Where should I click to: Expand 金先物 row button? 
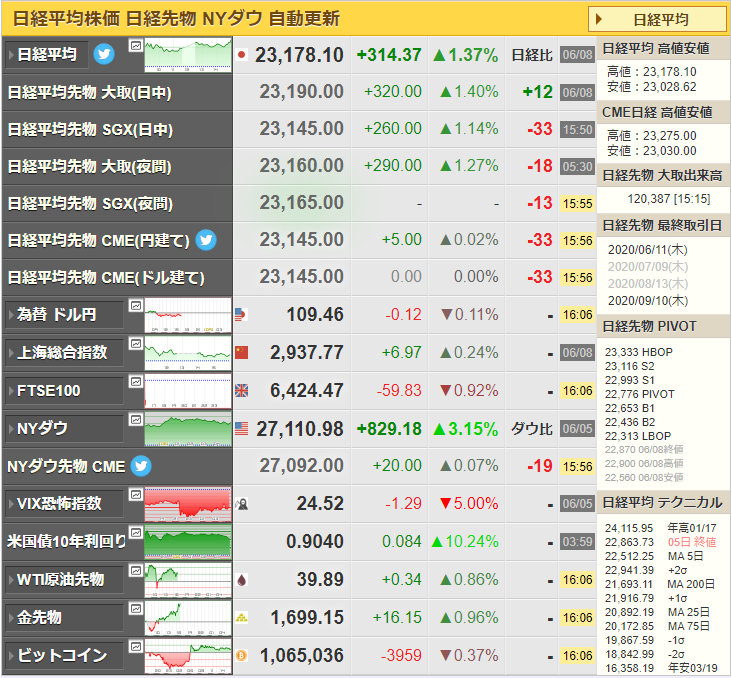[64, 617]
